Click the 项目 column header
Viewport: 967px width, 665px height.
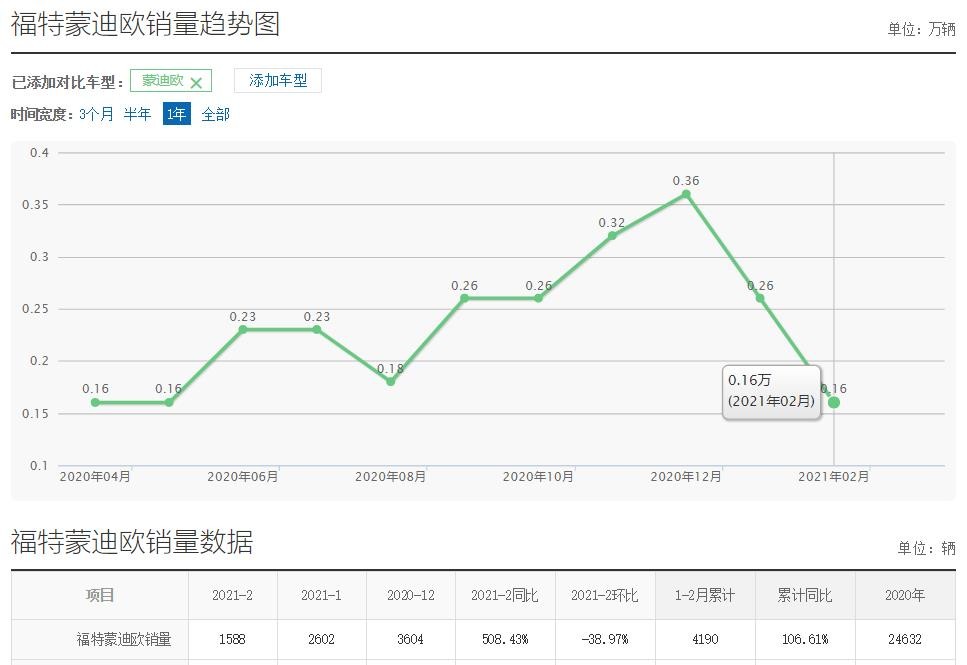(x=99, y=595)
